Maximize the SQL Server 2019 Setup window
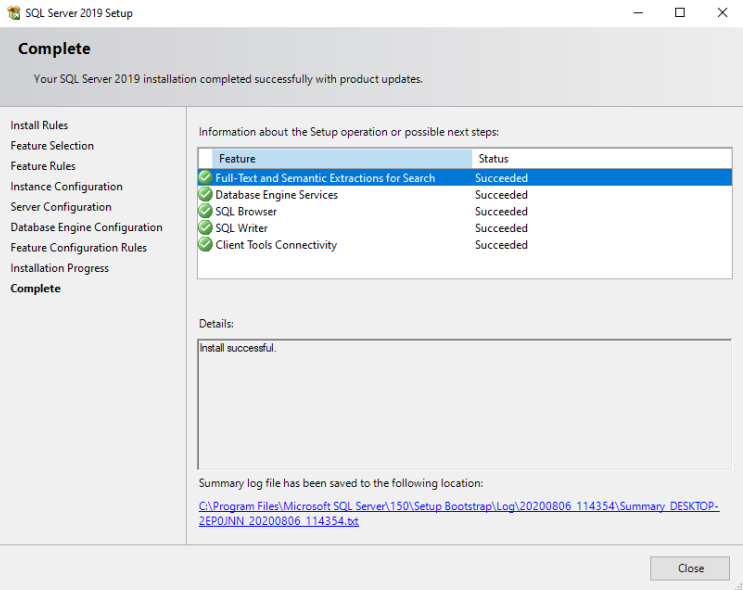The width and height of the screenshot is (743, 590). [x=680, y=13]
